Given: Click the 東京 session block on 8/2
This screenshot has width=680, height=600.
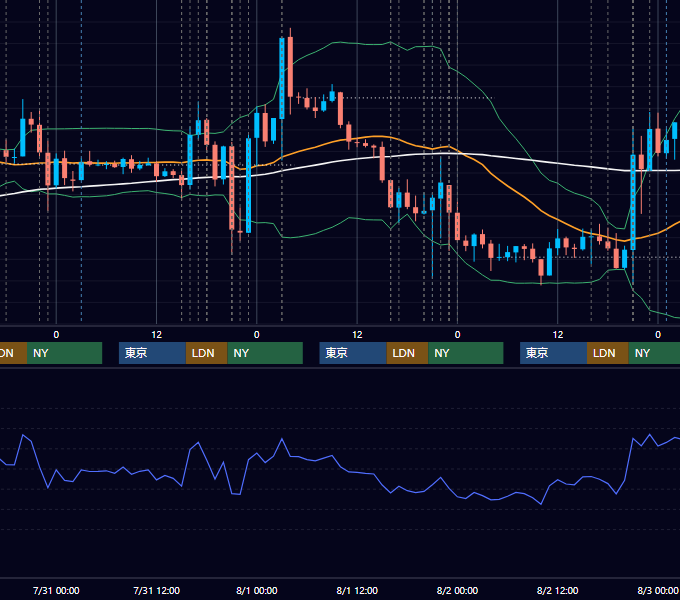Looking at the screenshot, I should tap(553, 353).
